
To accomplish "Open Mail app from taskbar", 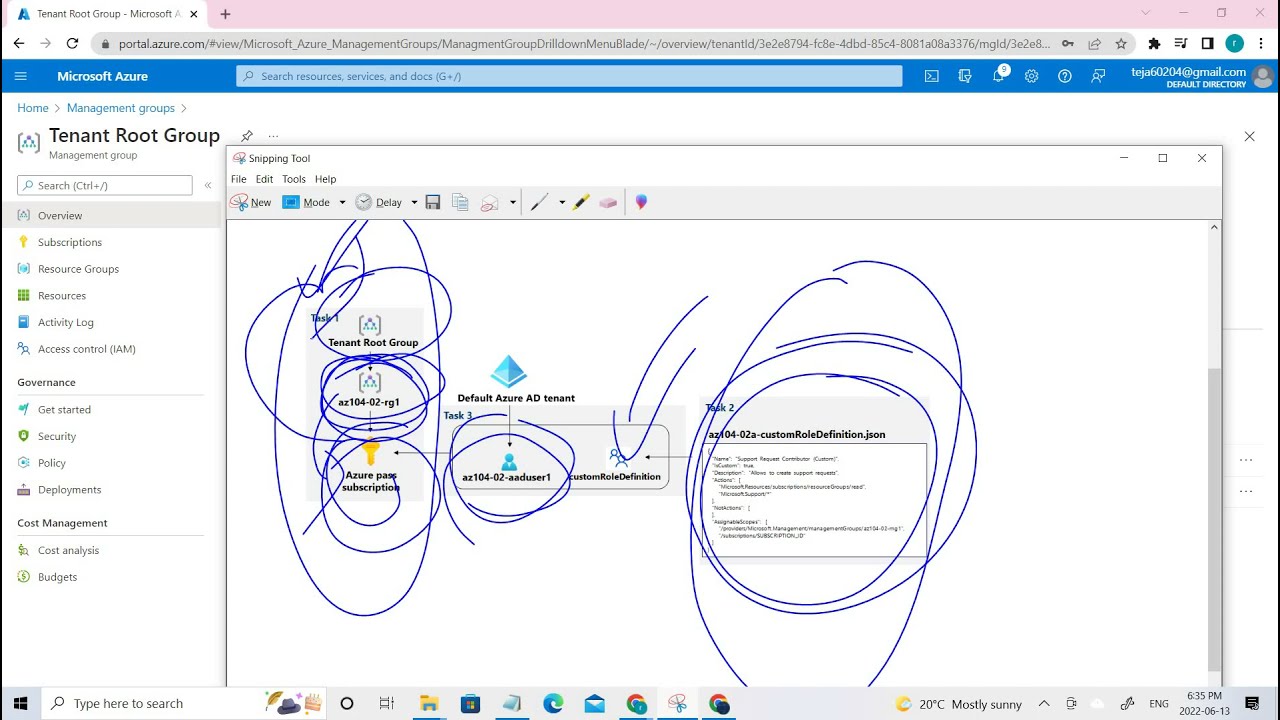I will pyautogui.click(x=595, y=703).
